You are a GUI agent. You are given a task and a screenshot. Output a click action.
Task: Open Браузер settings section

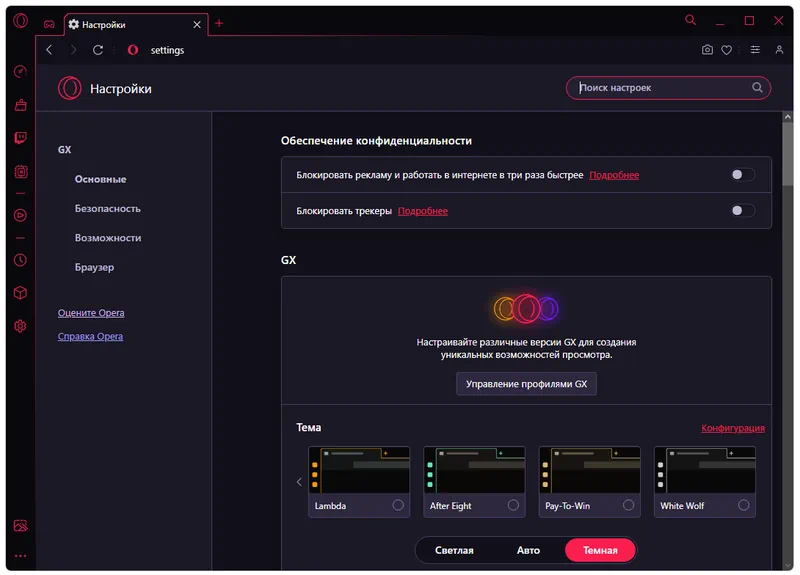coord(94,267)
